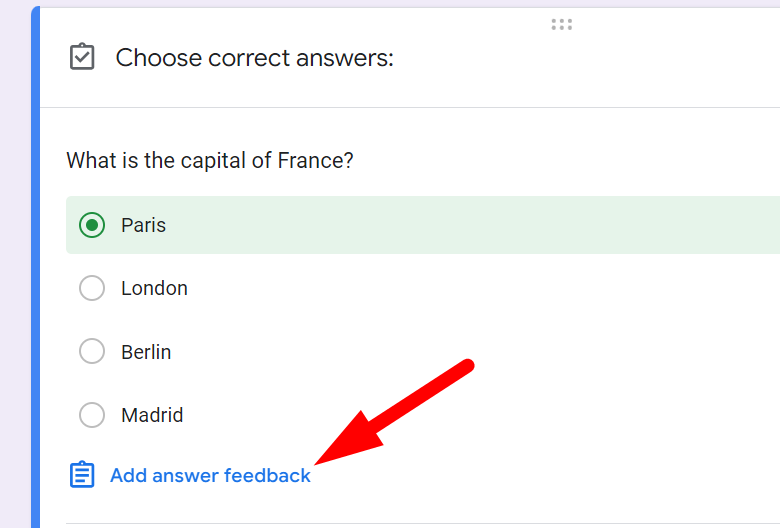The width and height of the screenshot is (780, 528).
Task: Select the Paris radio button
Action: [x=92, y=225]
